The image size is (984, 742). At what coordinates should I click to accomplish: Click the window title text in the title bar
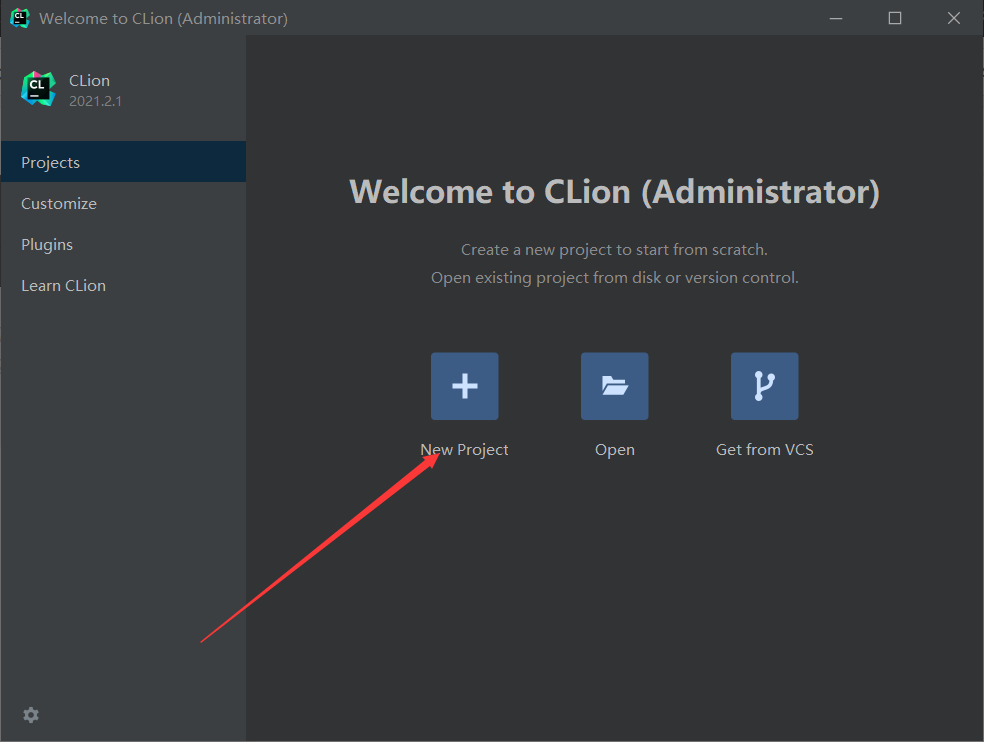[x=163, y=19]
